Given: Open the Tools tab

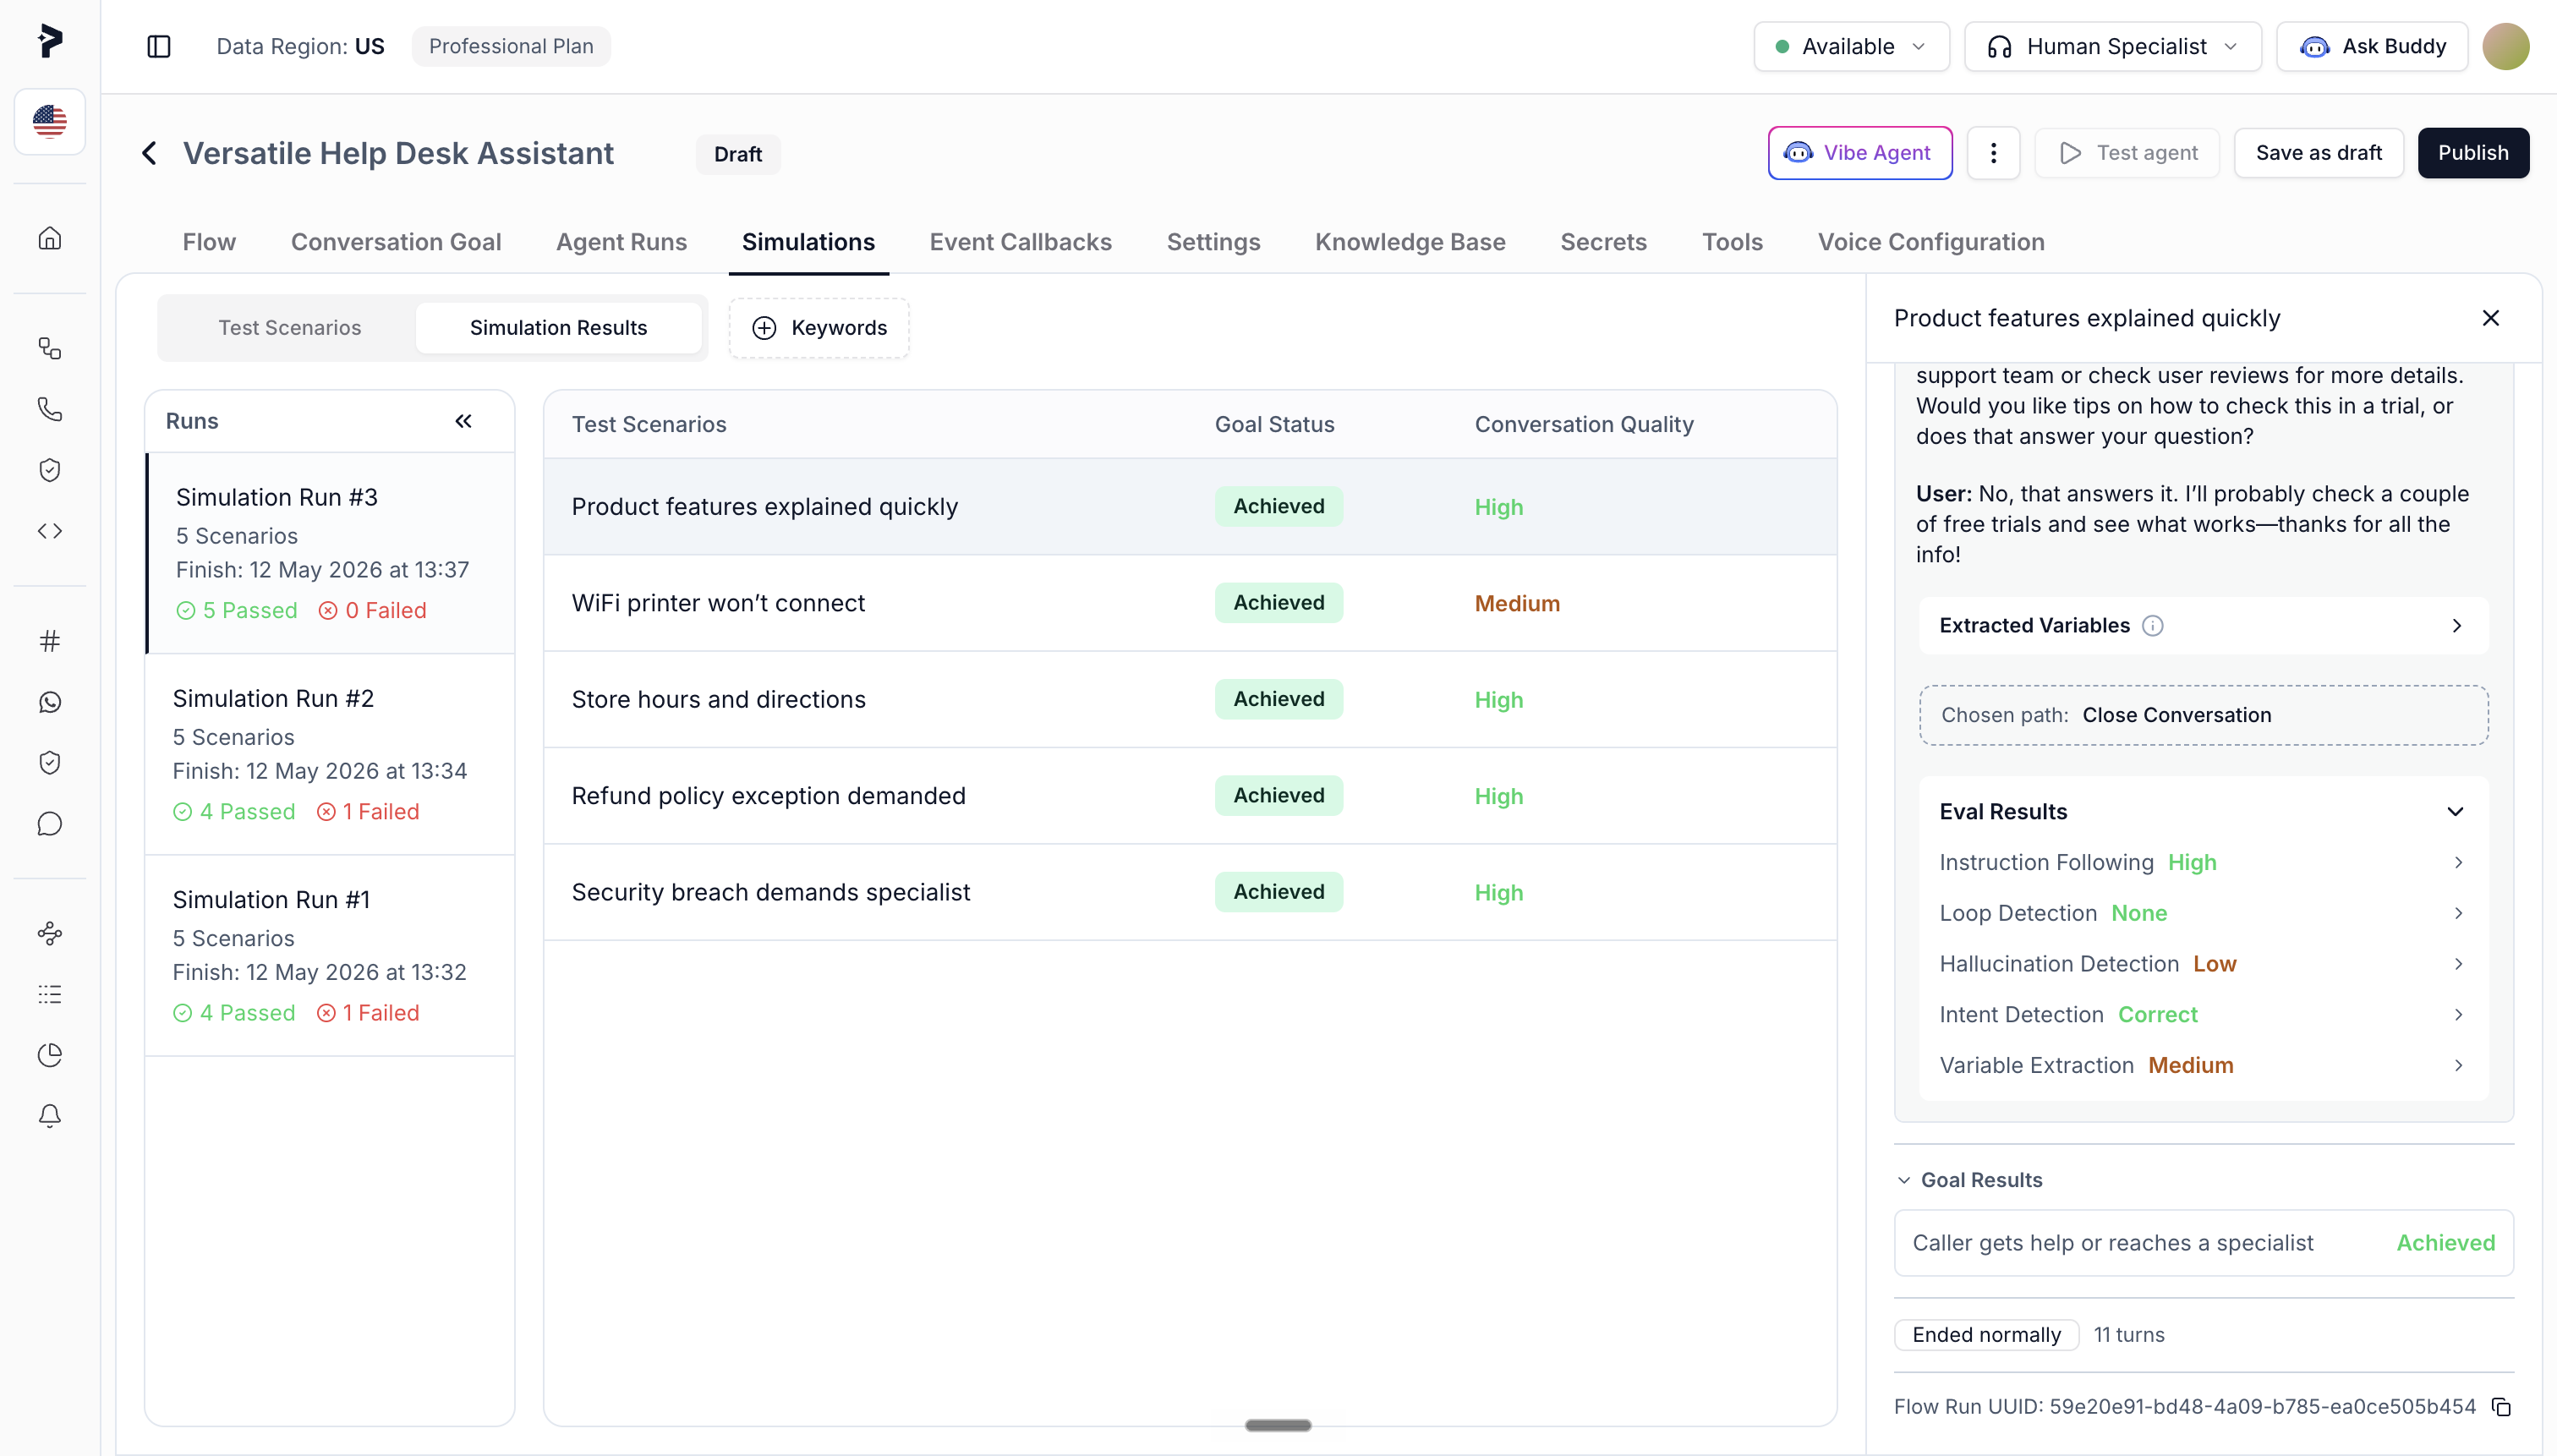Looking at the screenshot, I should pyautogui.click(x=1732, y=242).
